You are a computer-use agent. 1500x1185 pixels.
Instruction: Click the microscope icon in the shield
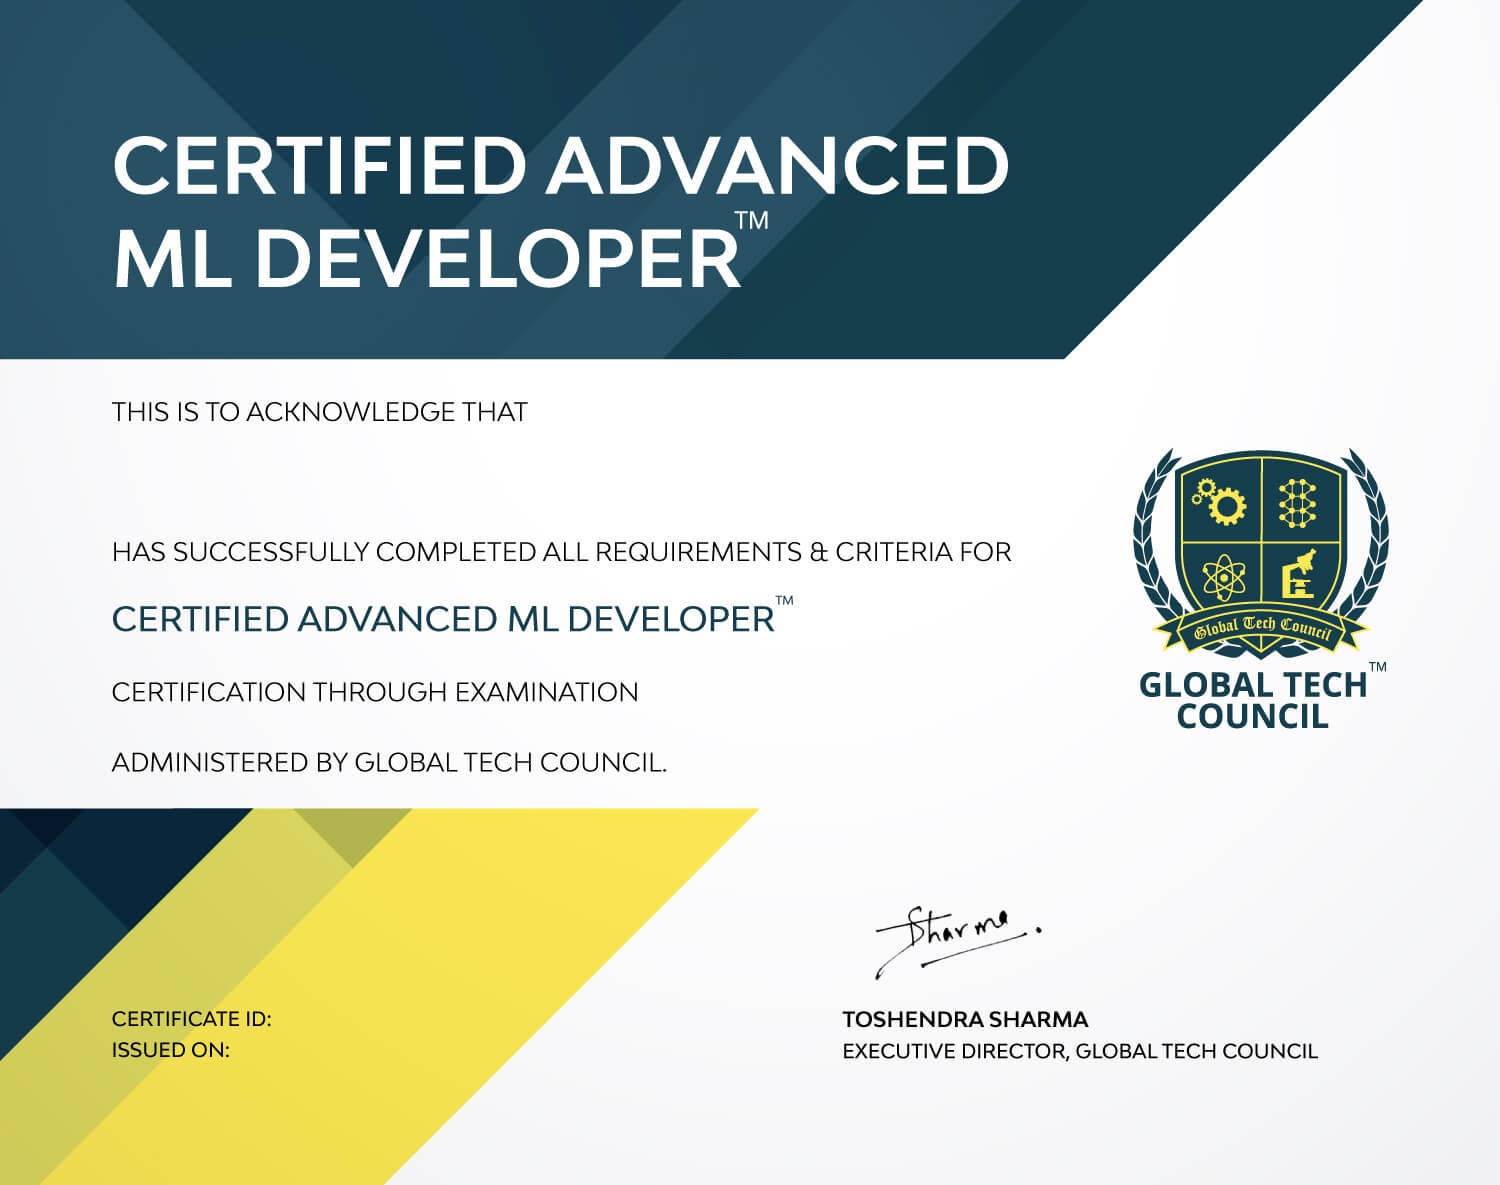pos(1297,574)
